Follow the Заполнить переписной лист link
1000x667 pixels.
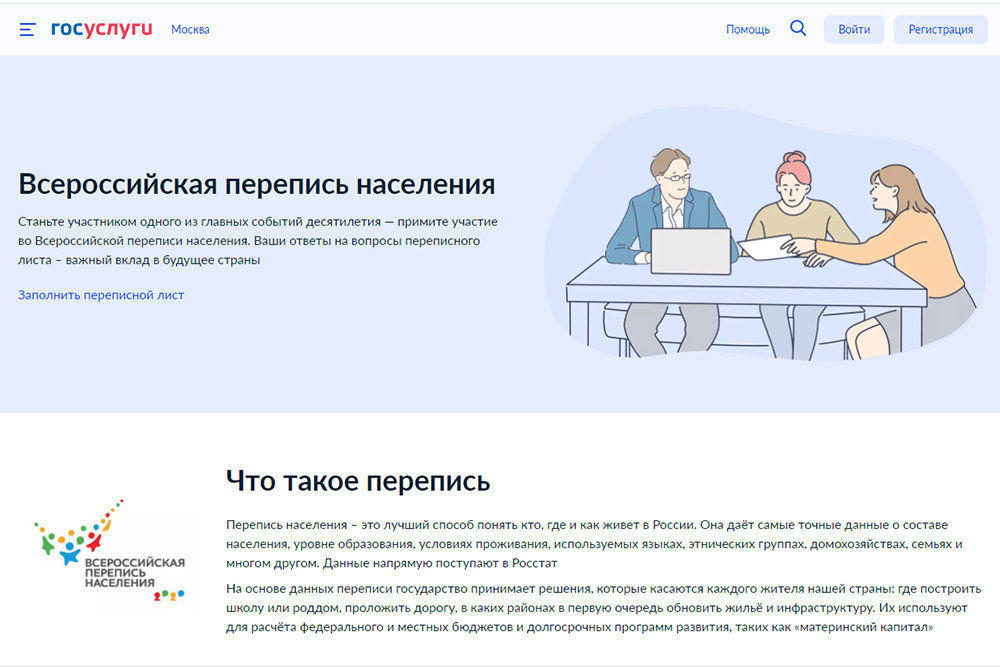100,295
